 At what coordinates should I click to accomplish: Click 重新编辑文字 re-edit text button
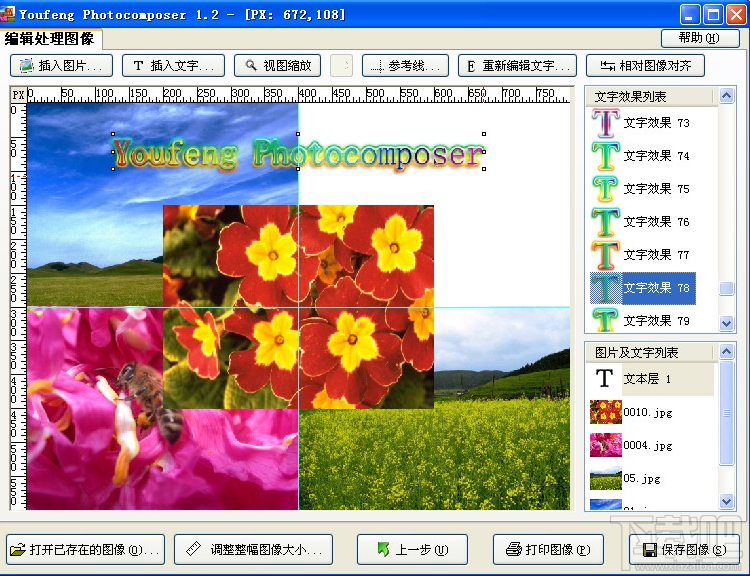click(517, 66)
